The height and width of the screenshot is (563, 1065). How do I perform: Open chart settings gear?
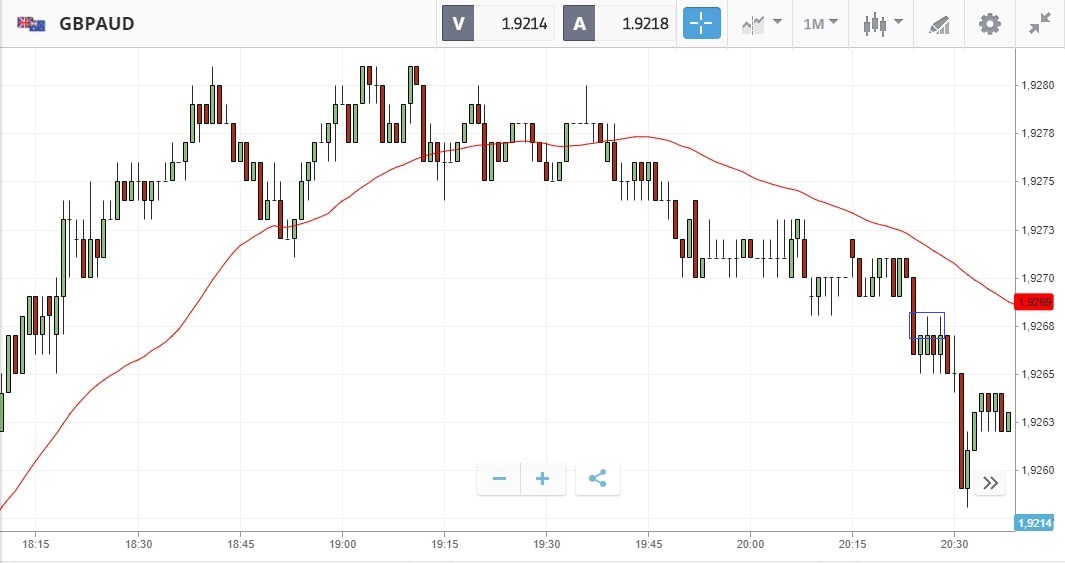[x=989, y=23]
